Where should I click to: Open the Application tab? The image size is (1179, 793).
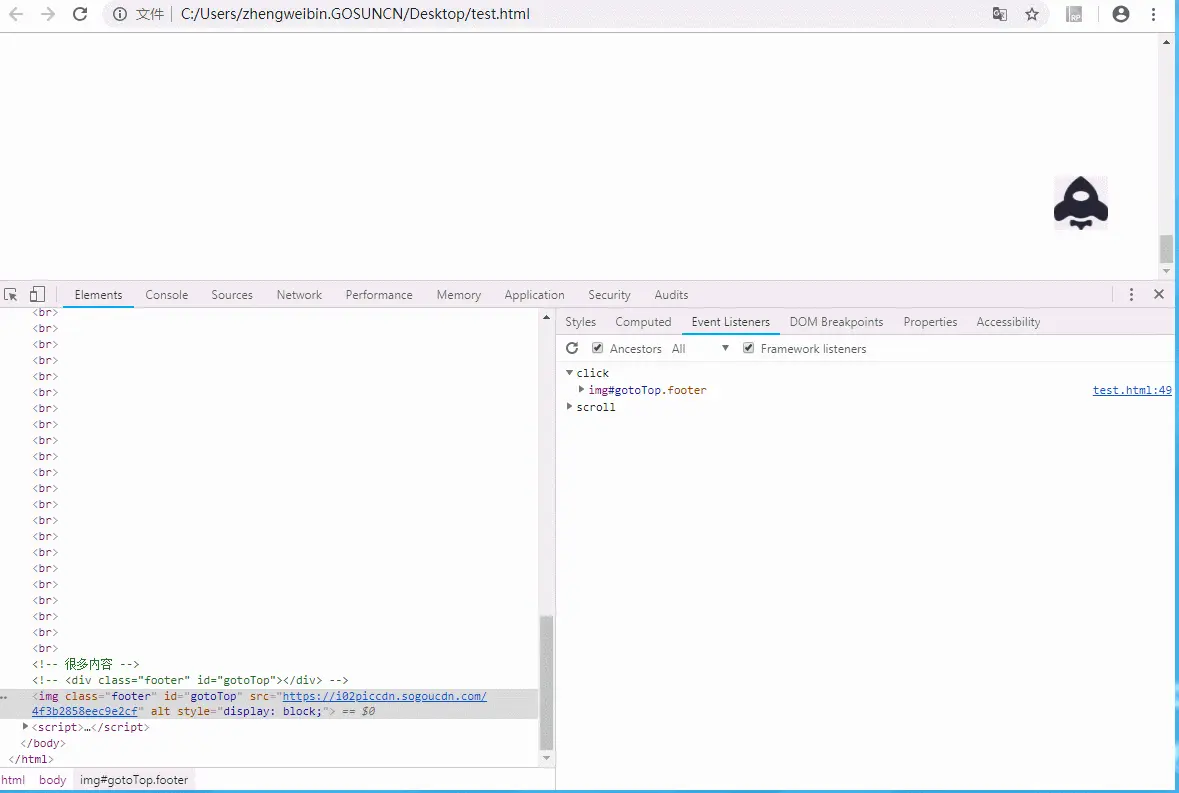[535, 295]
